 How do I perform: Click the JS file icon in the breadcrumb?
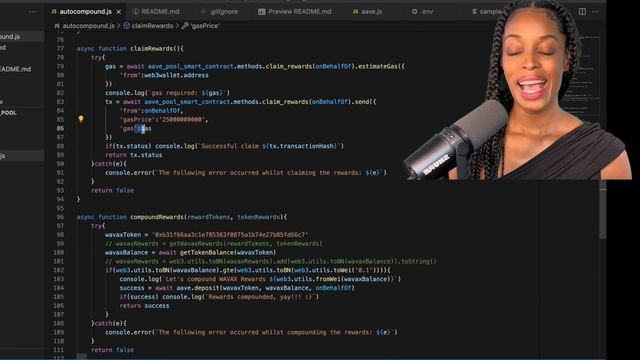[x=57, y=26]
